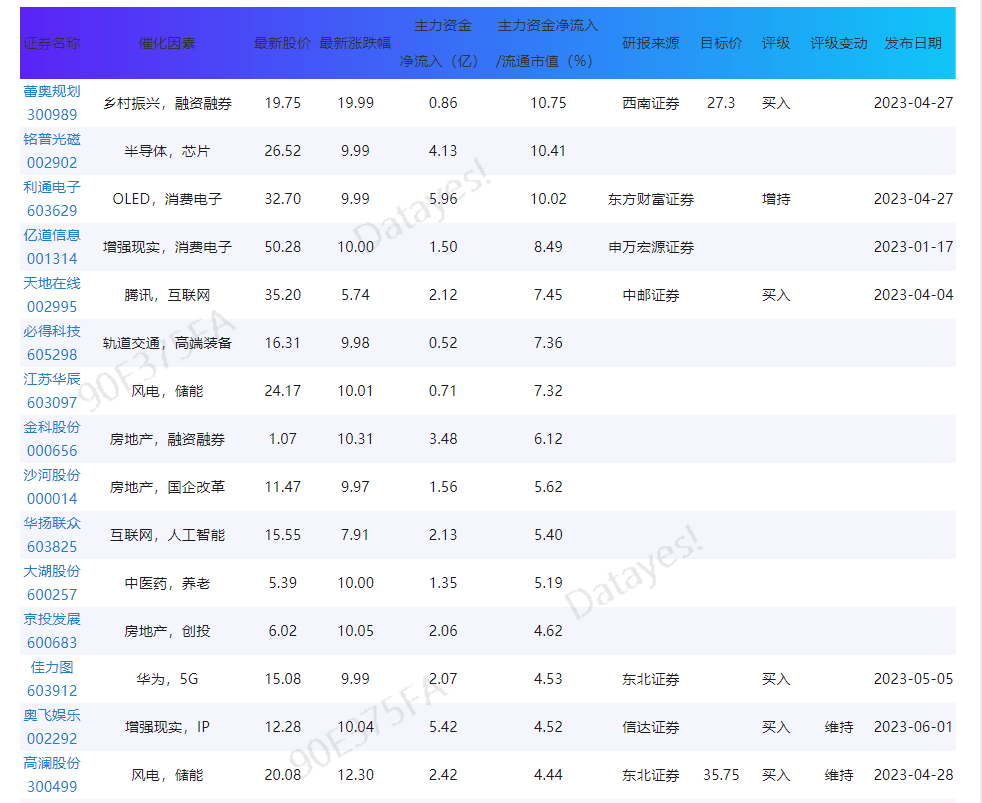Click the 最新股价 column header
The image size is (982, 803).
click(x=282, y=43)
